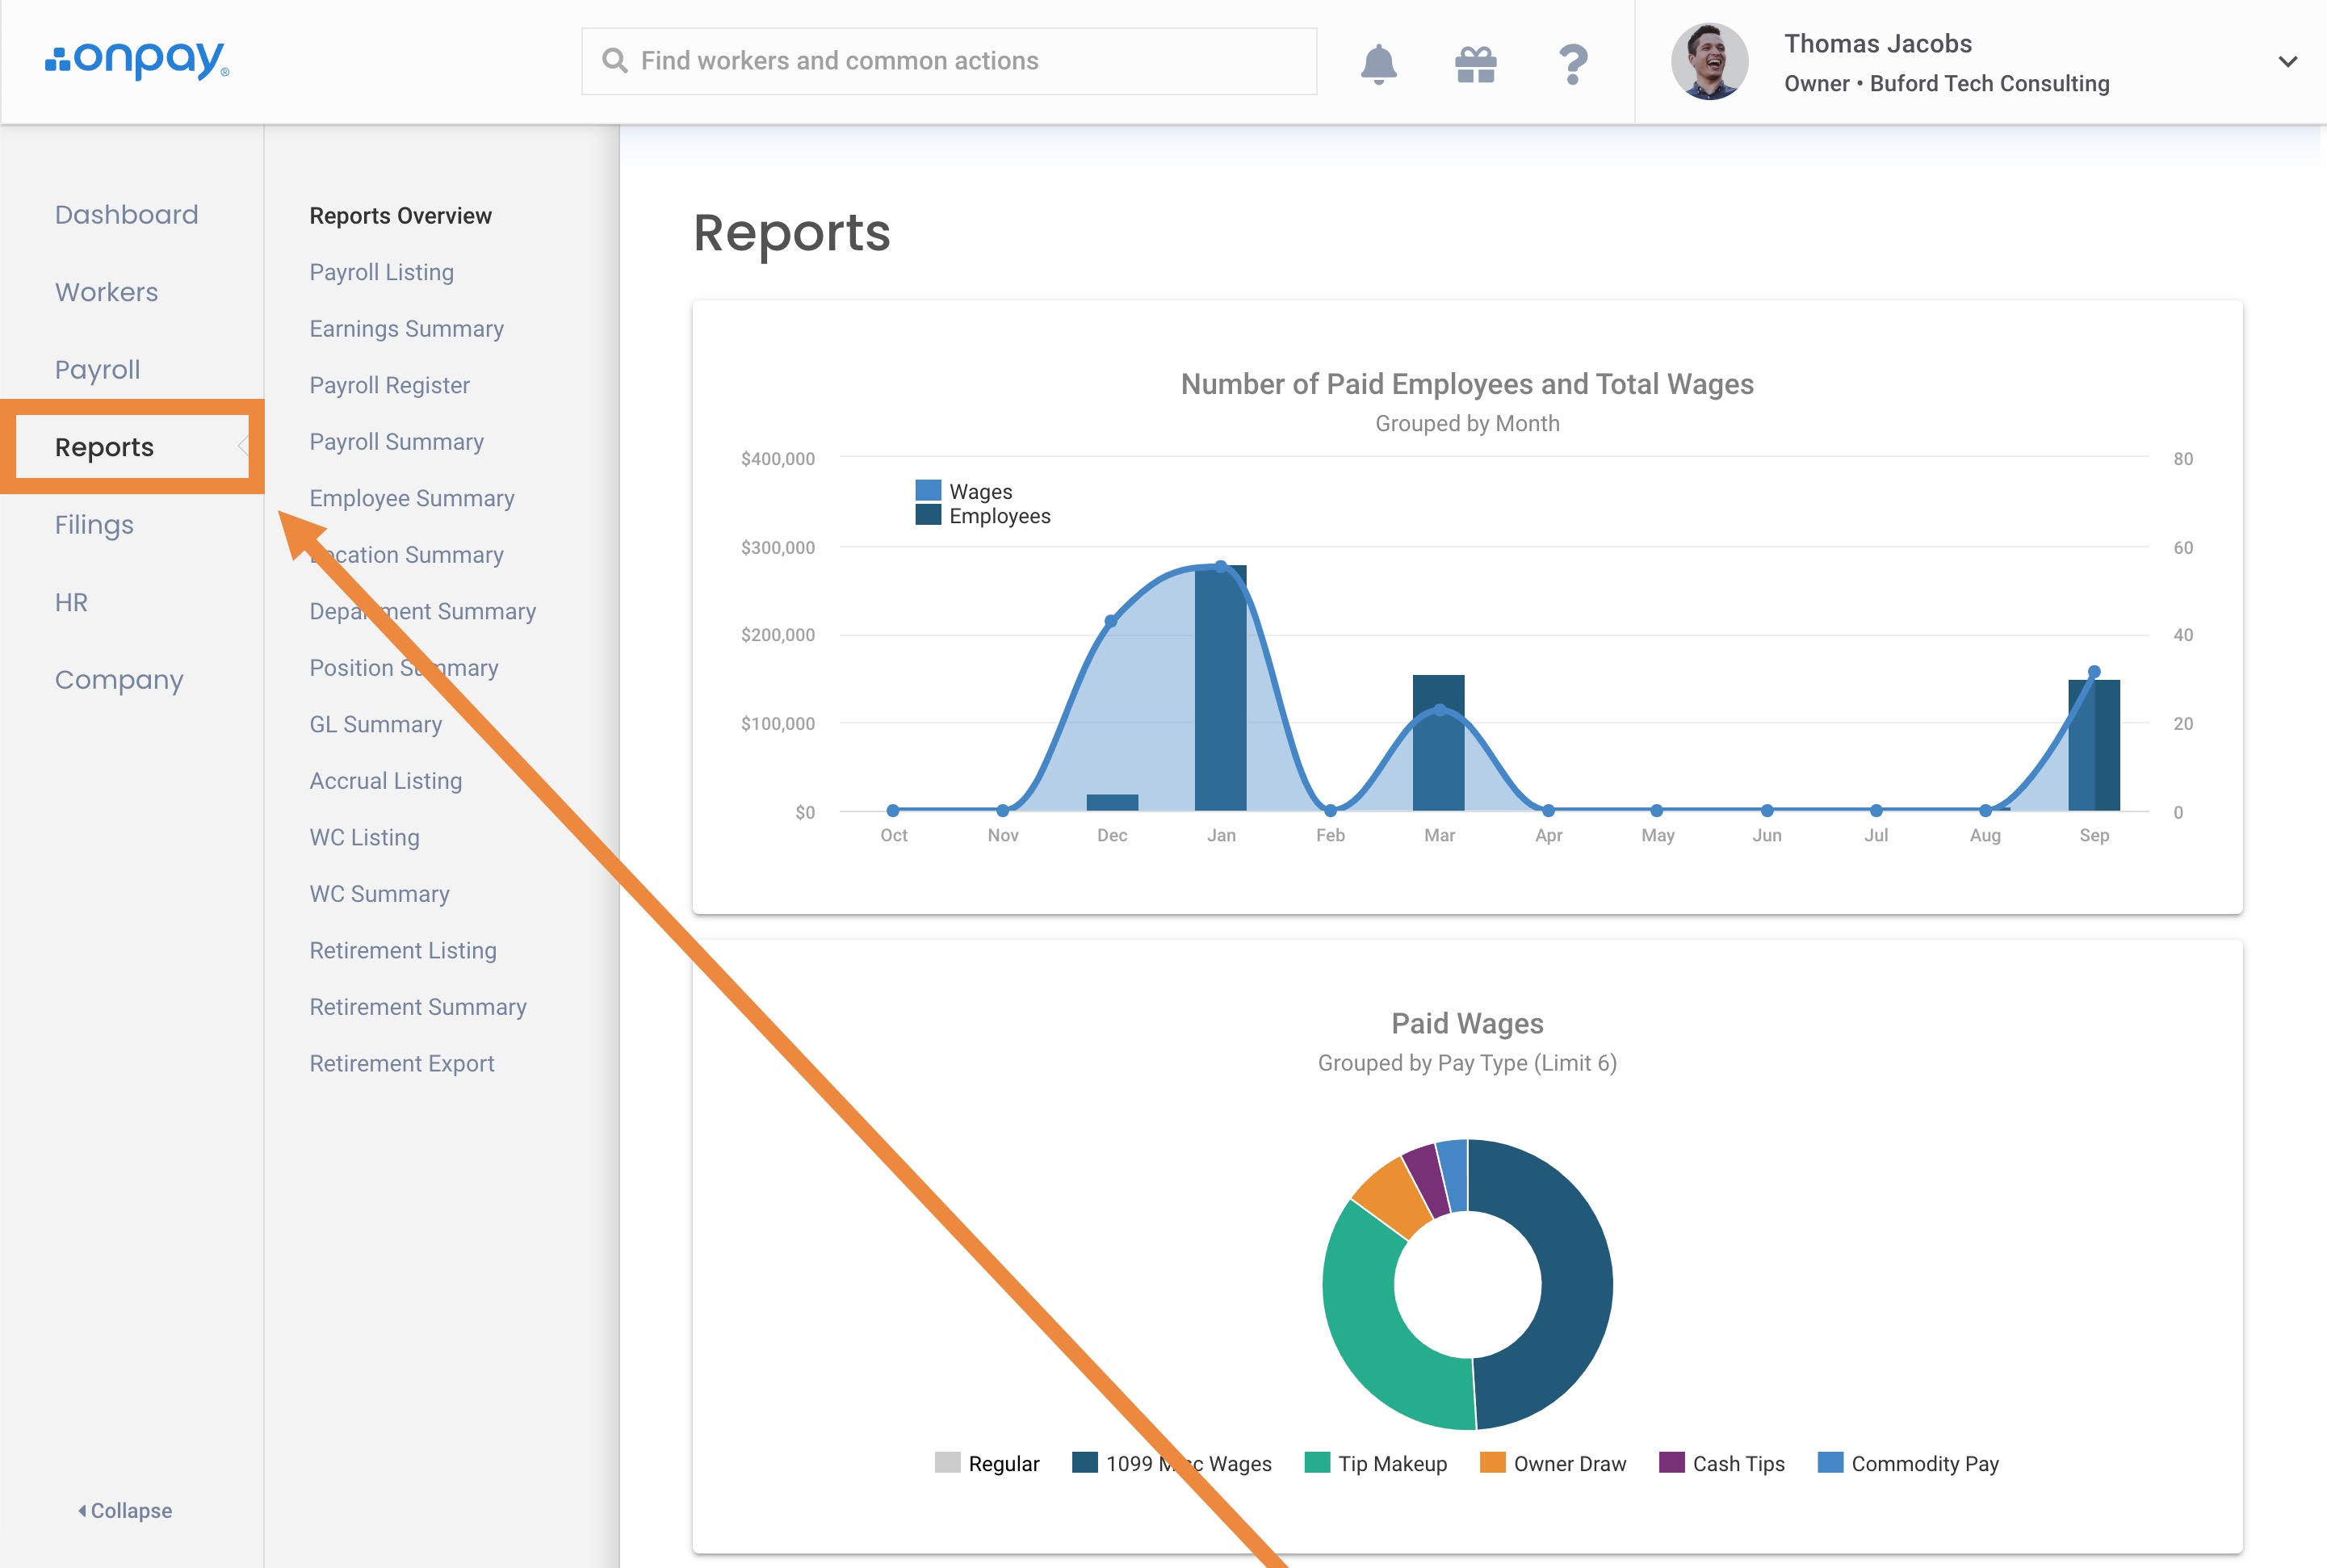
Task: Click the notifications bell icon
Action: click(1378, 63)
